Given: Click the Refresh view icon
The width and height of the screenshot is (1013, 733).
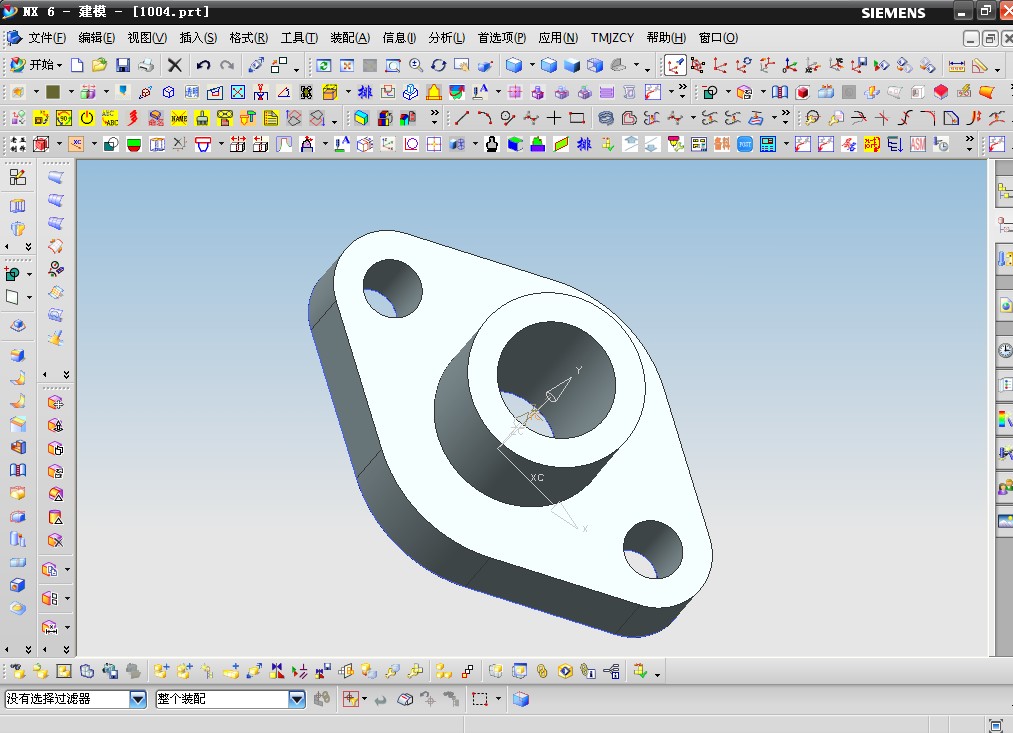Looking at the screenshot, I should [x=324, y=65].
